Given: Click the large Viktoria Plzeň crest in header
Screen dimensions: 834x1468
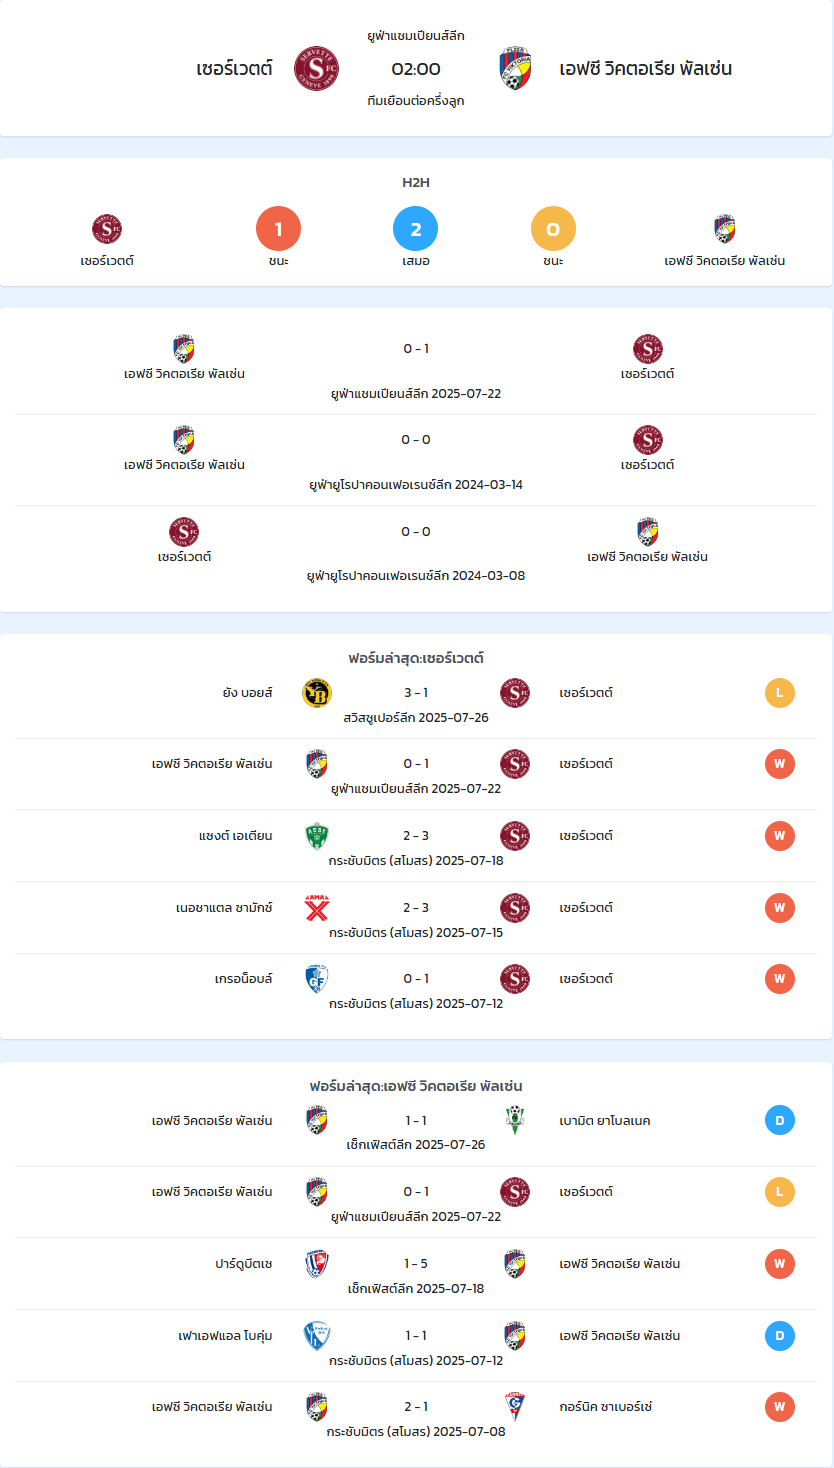Looking at the screenshot, I should coord(515,68).
